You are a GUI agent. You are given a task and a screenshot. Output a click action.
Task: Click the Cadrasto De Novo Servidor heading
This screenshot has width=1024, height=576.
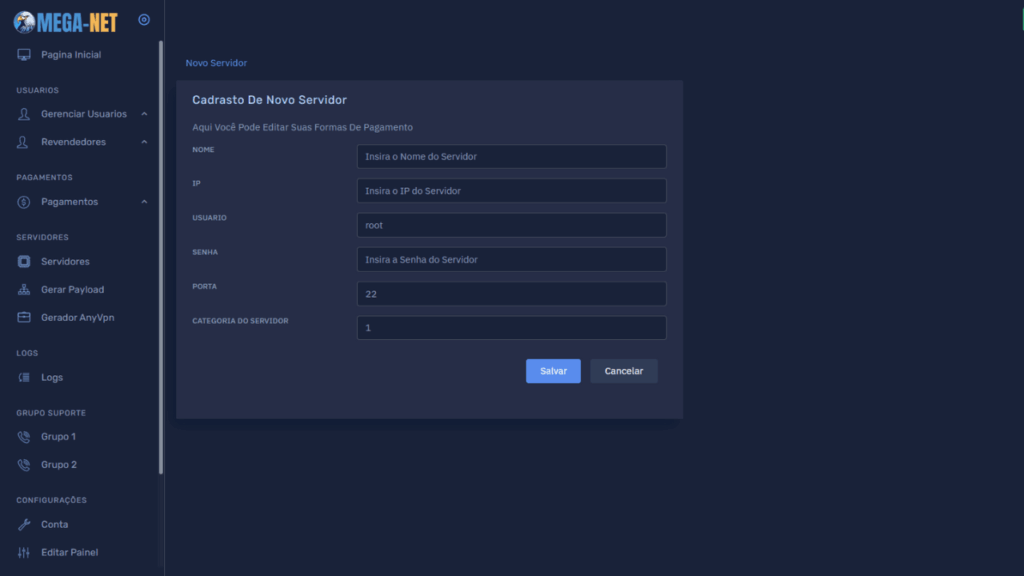pos(269,100)
